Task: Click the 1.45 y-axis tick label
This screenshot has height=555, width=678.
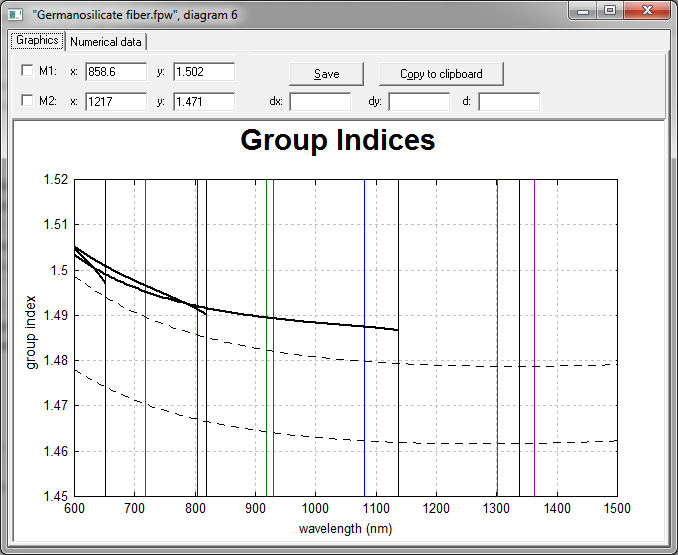Action: pyautogui.click(x=56, y=496)
